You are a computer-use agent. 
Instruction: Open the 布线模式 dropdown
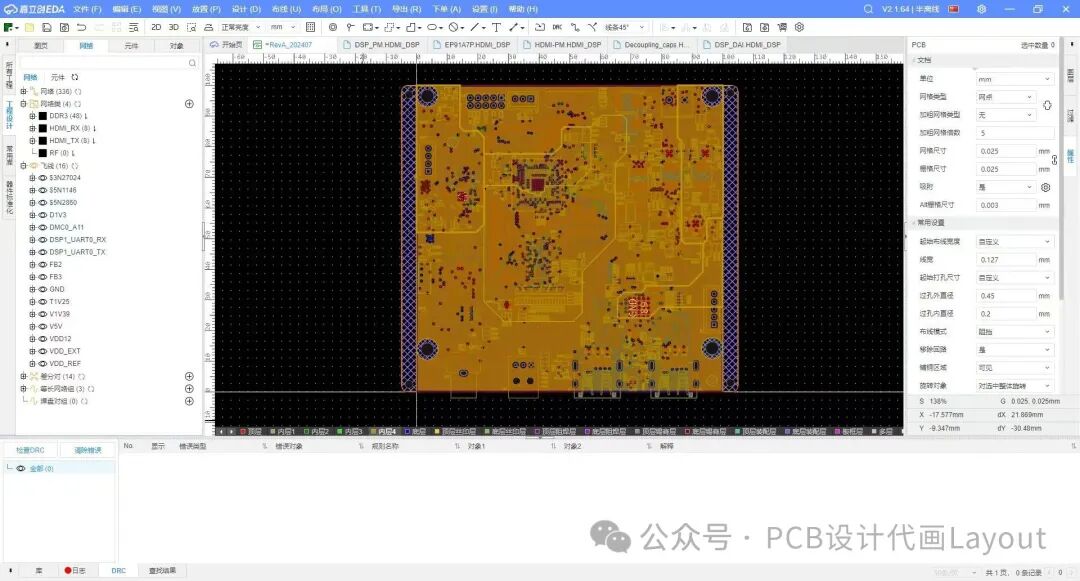click(1015, 332)
